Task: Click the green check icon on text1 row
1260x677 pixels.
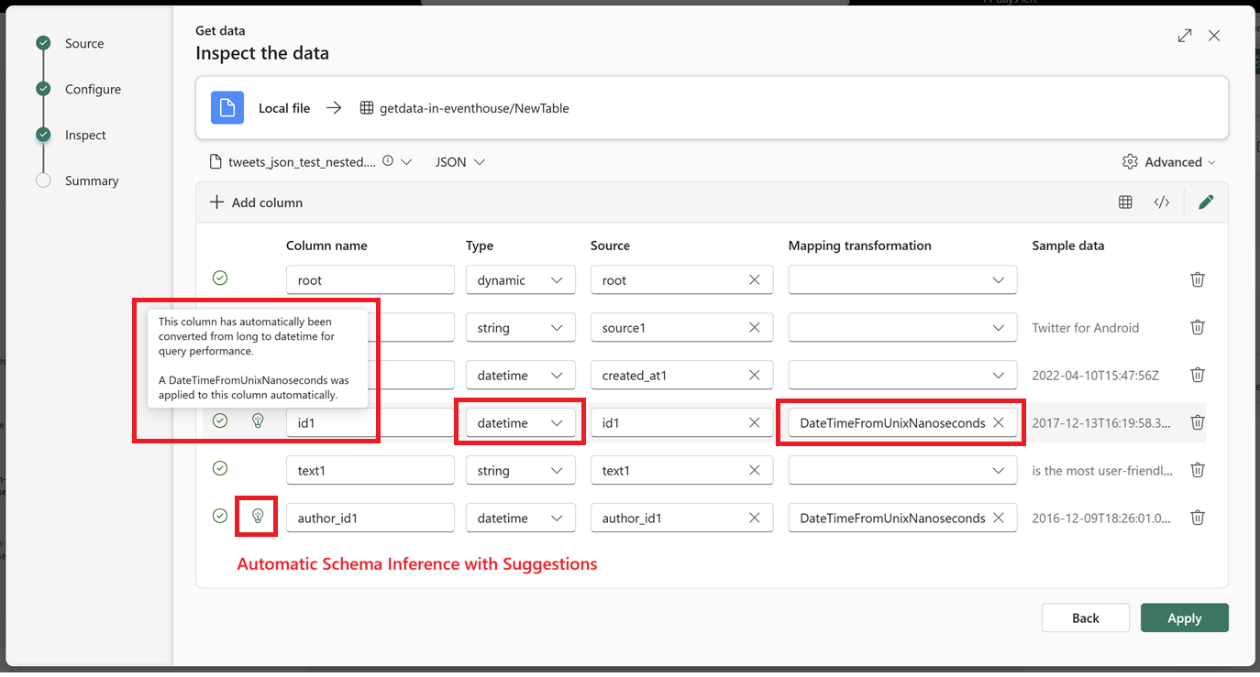Action: point(220,468)
